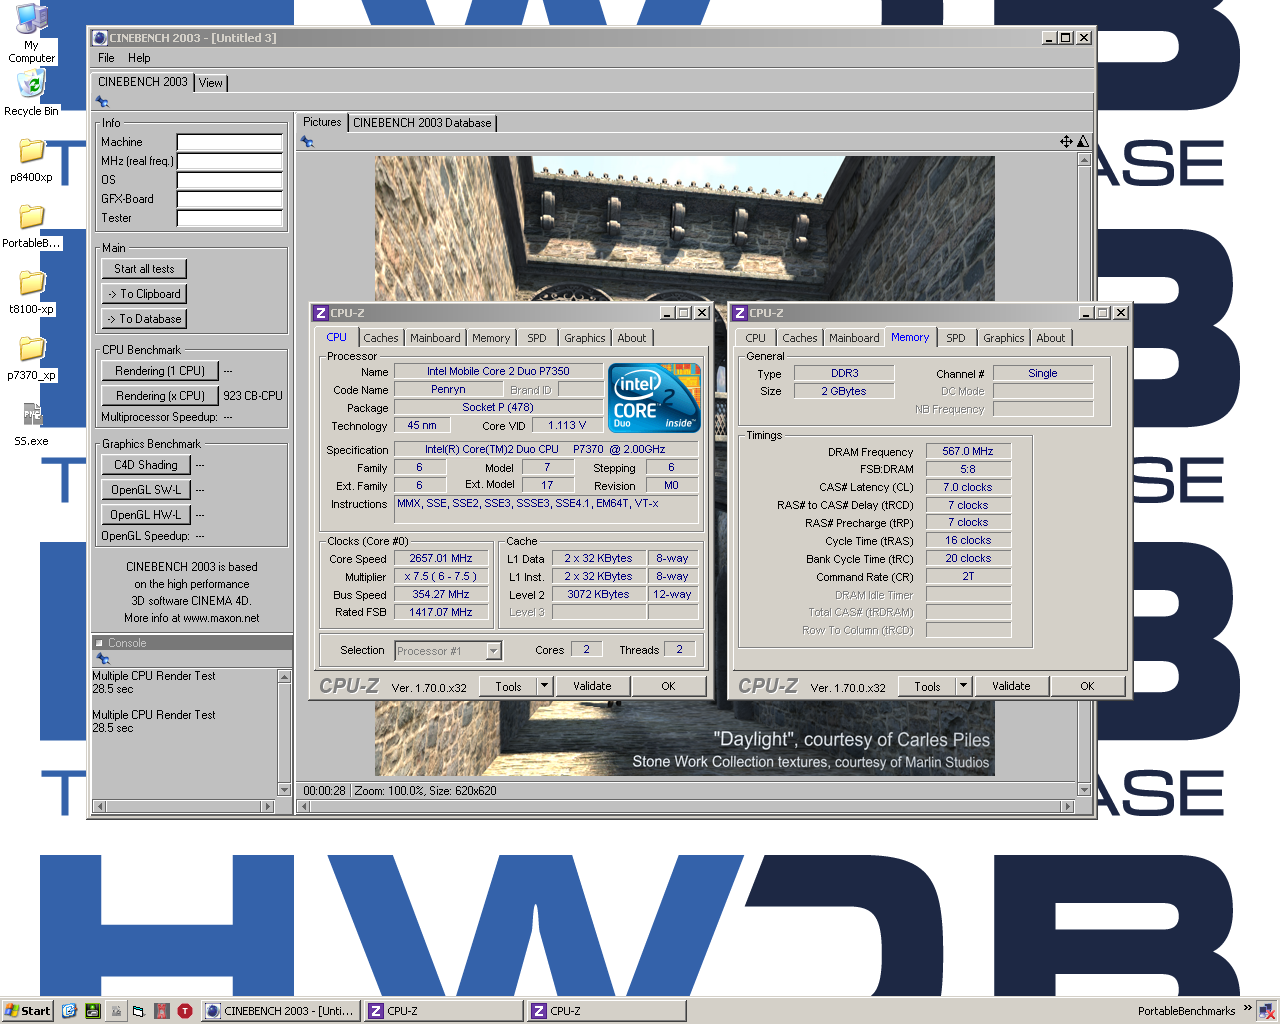1280x1024 pixels.
Task: Click the To Clipboard button
Action: [x=144, y=294]
